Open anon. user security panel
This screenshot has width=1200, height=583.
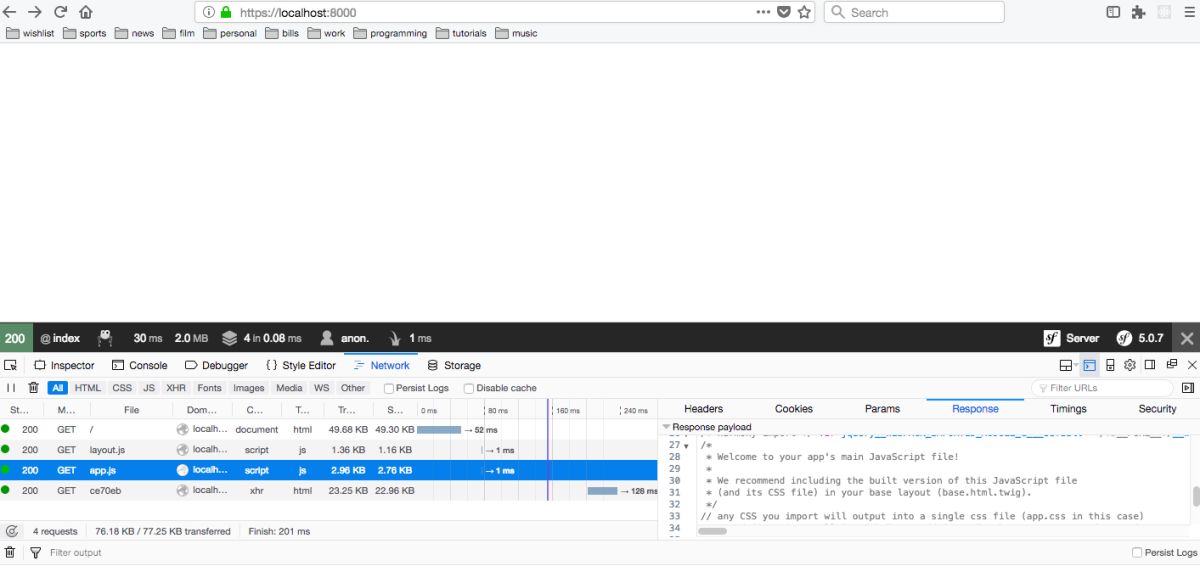click(x=345, y=338)
